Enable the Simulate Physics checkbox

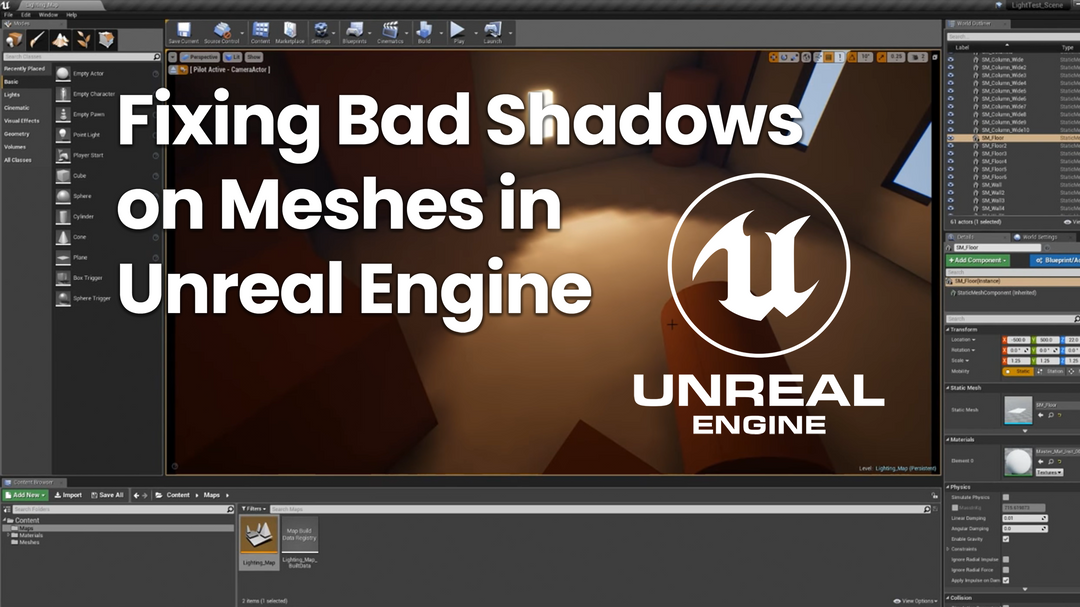pyautogui.click(x=1006, y=498)
